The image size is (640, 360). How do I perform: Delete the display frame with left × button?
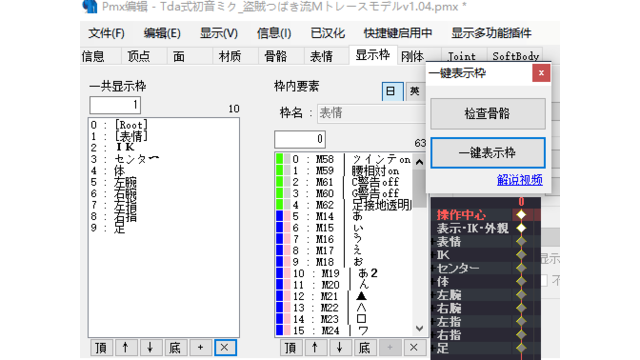[x=225, y=348]
